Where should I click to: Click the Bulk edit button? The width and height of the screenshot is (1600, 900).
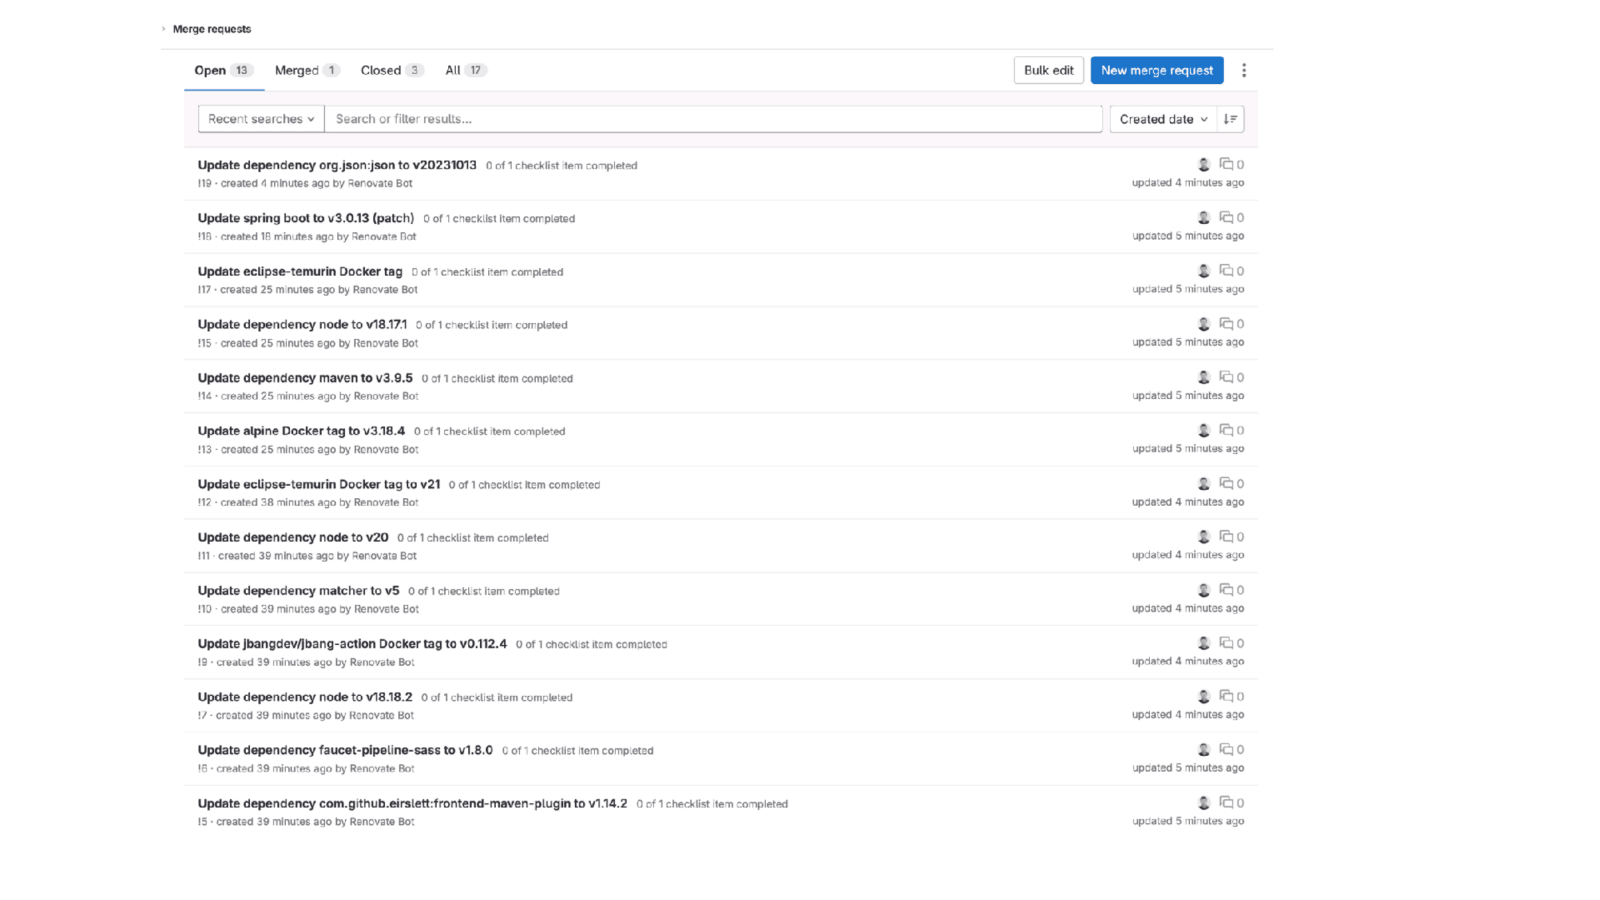(x=1048, y=70)
